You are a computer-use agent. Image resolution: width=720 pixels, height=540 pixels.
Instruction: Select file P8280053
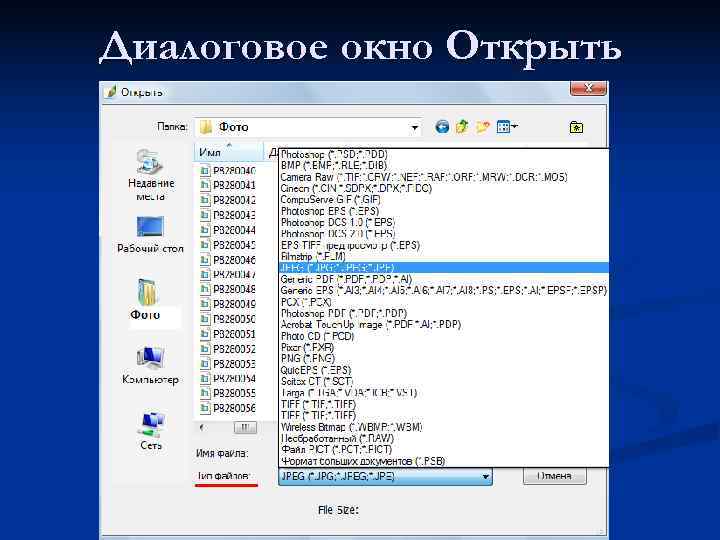[x=228, y=364]
